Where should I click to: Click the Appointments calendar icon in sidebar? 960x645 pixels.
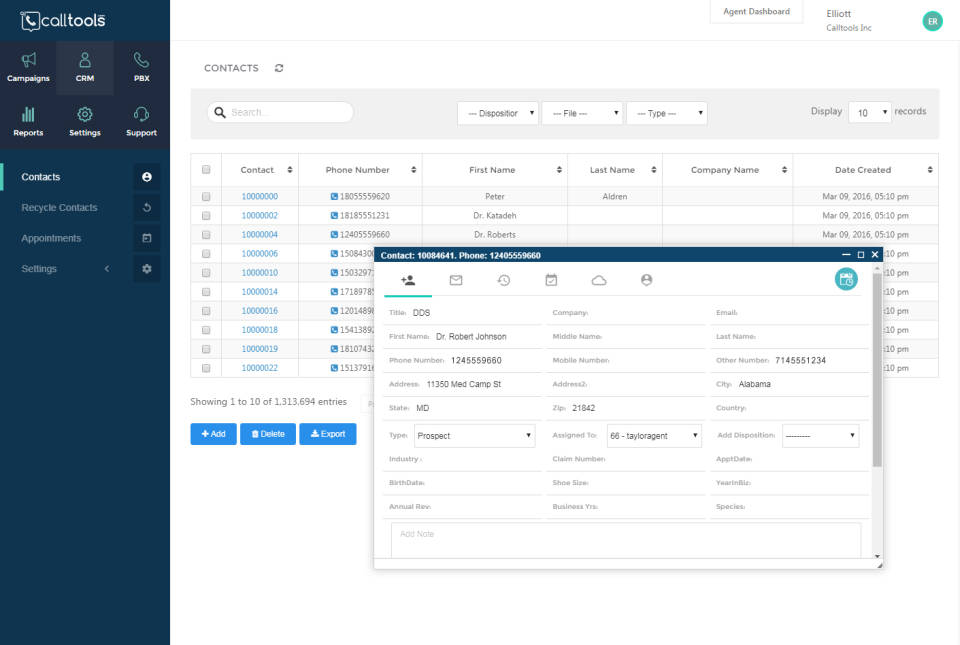point(146,238)
